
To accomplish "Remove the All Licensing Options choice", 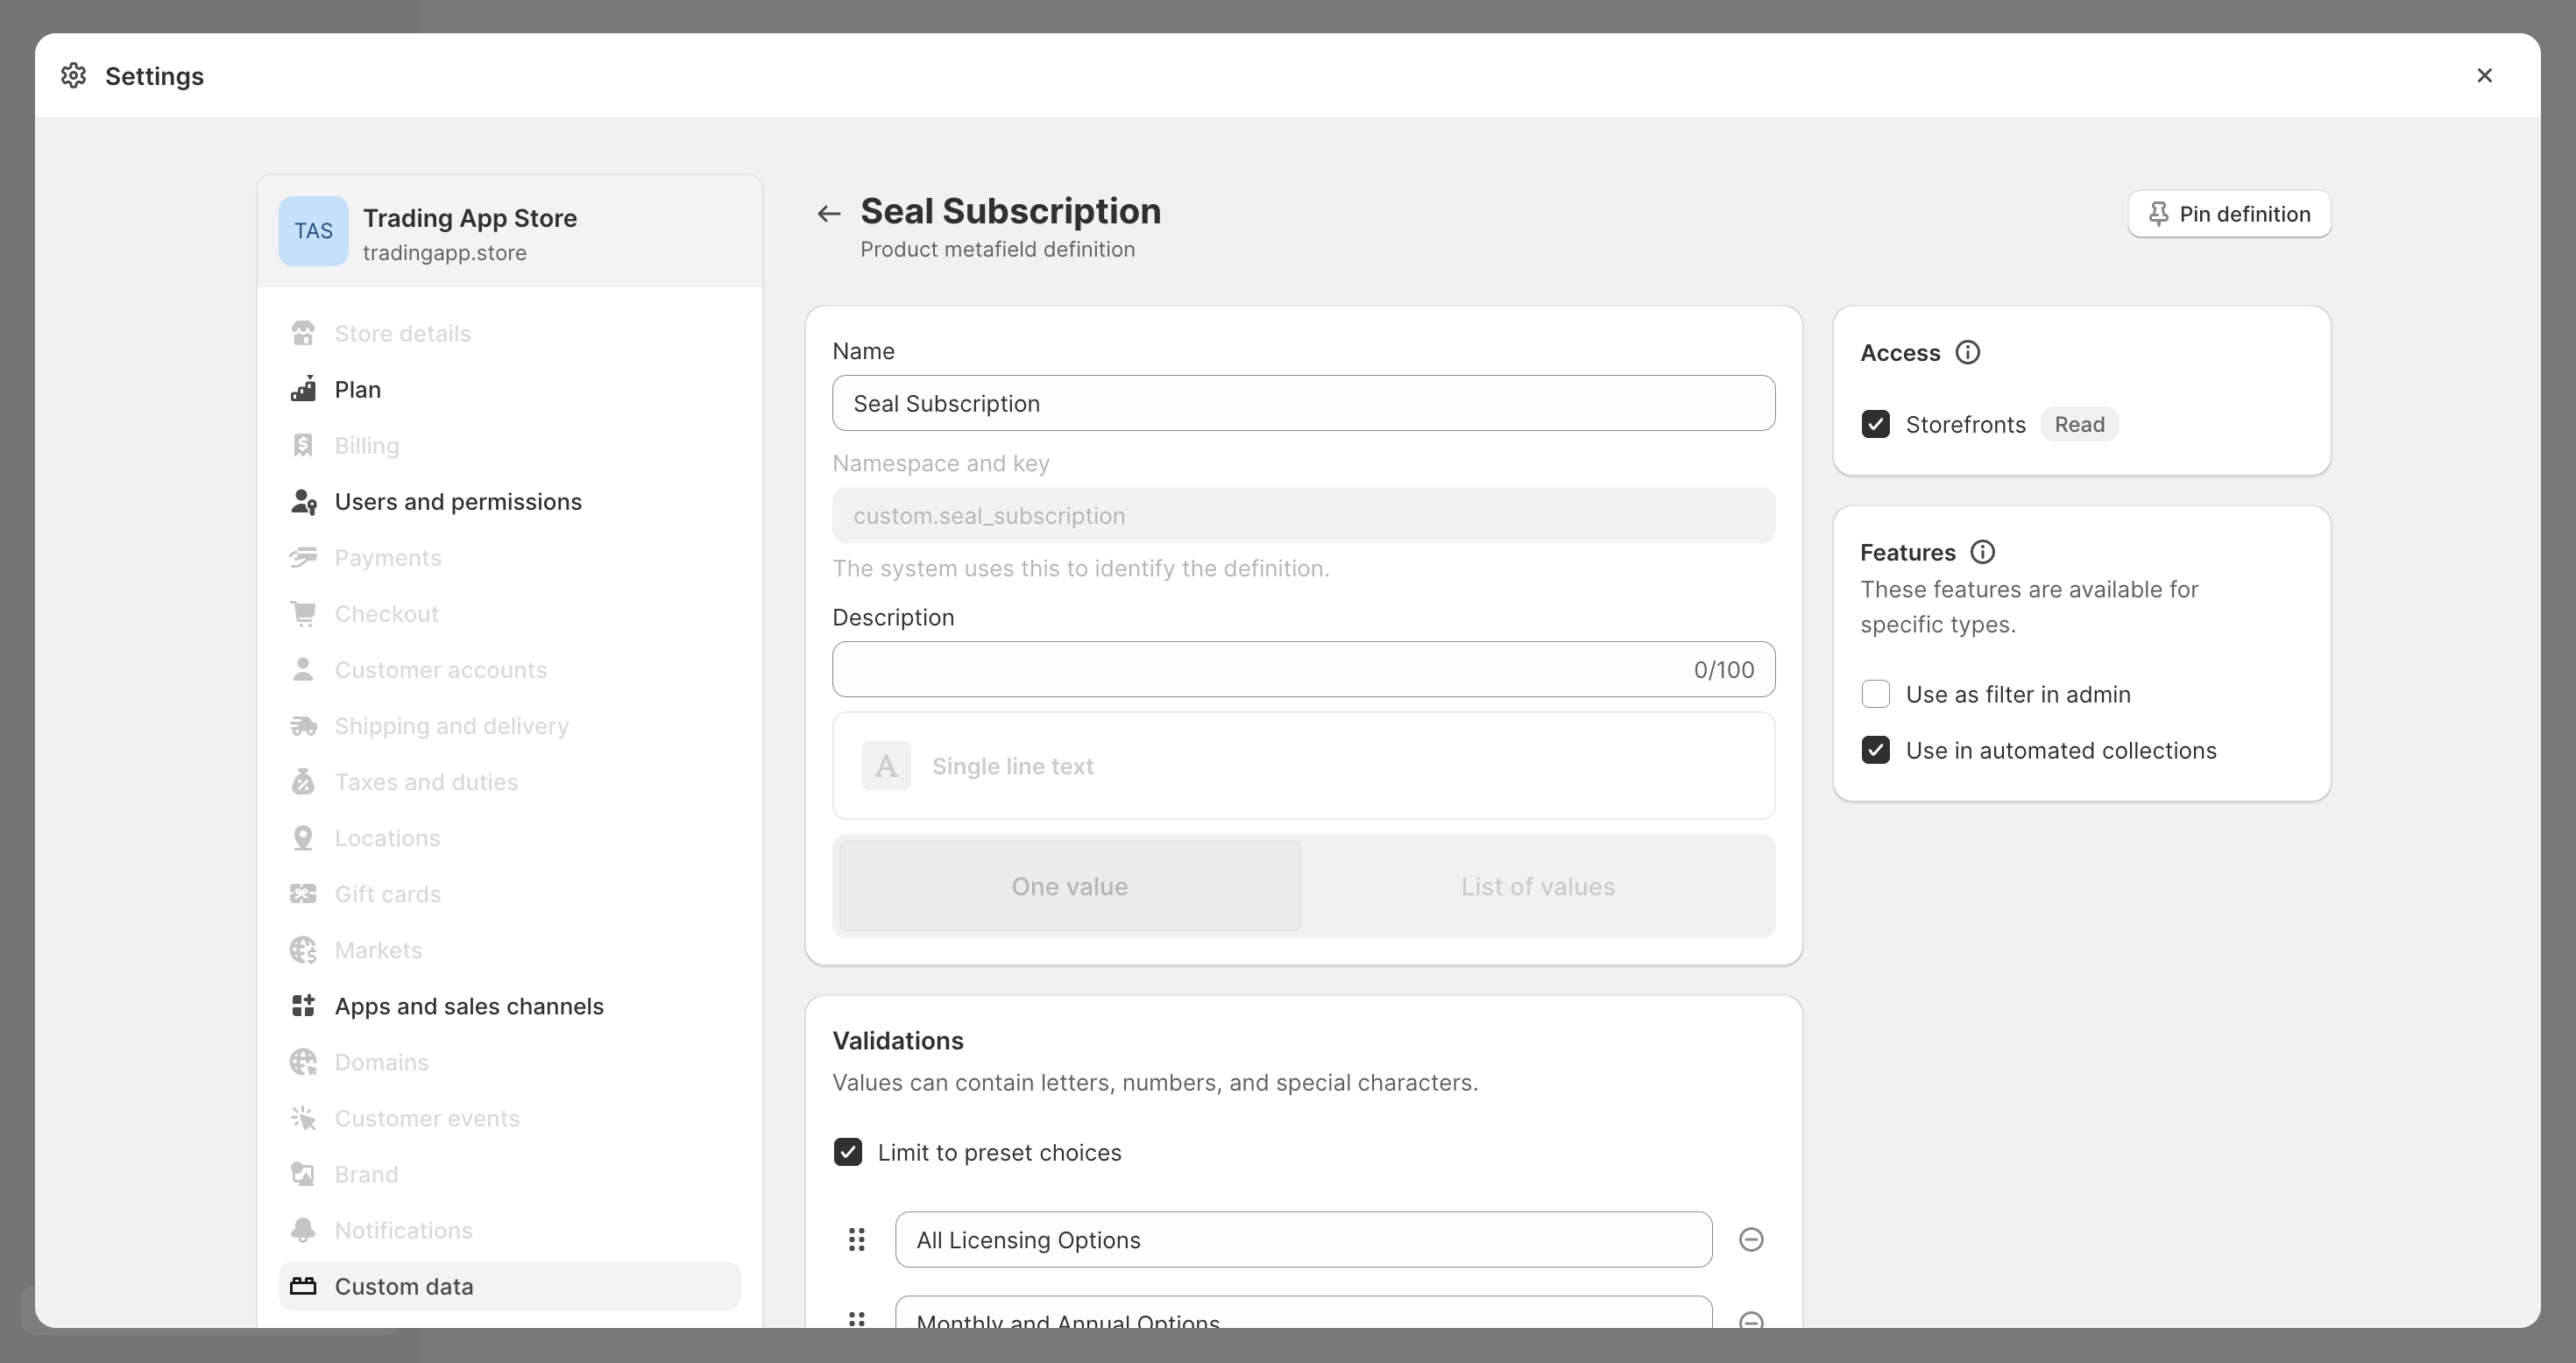I will (1750, 1240).
